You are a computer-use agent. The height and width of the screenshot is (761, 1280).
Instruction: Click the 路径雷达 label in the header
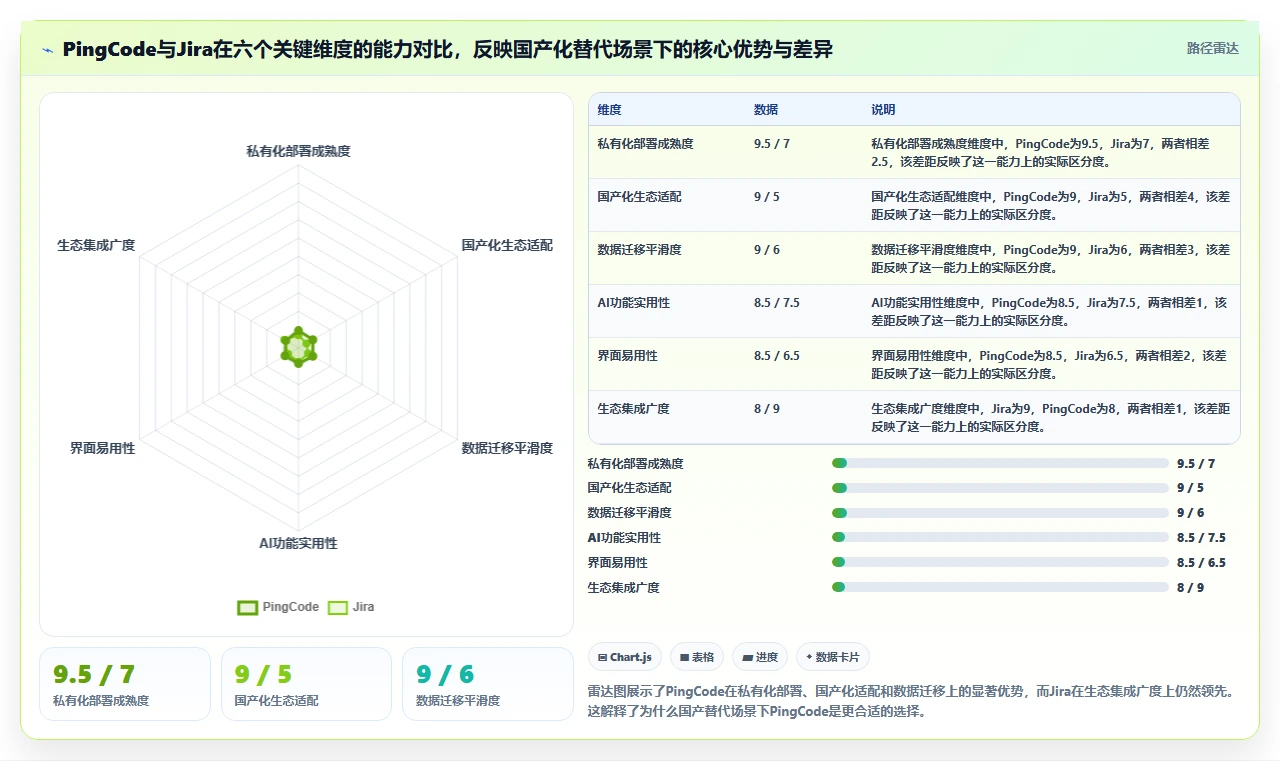[x=1212, y=48]
